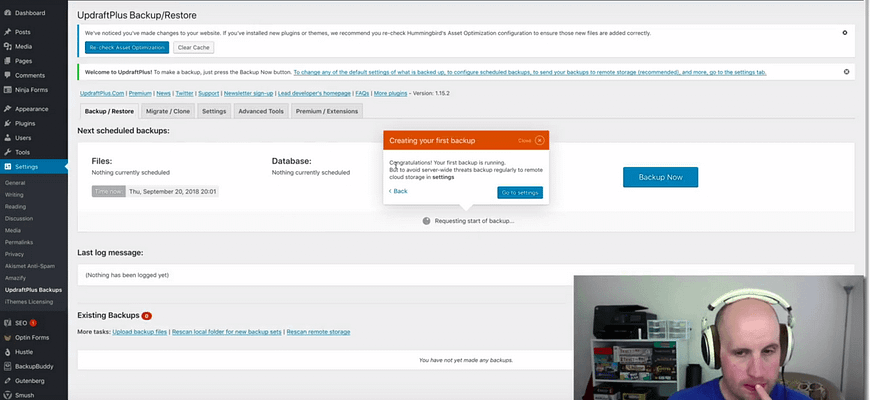Click the SEO Yoast icon
Image resolution: width=870 pixels, height=400 pixels.
pyautogui.click(x=7, y=323)
